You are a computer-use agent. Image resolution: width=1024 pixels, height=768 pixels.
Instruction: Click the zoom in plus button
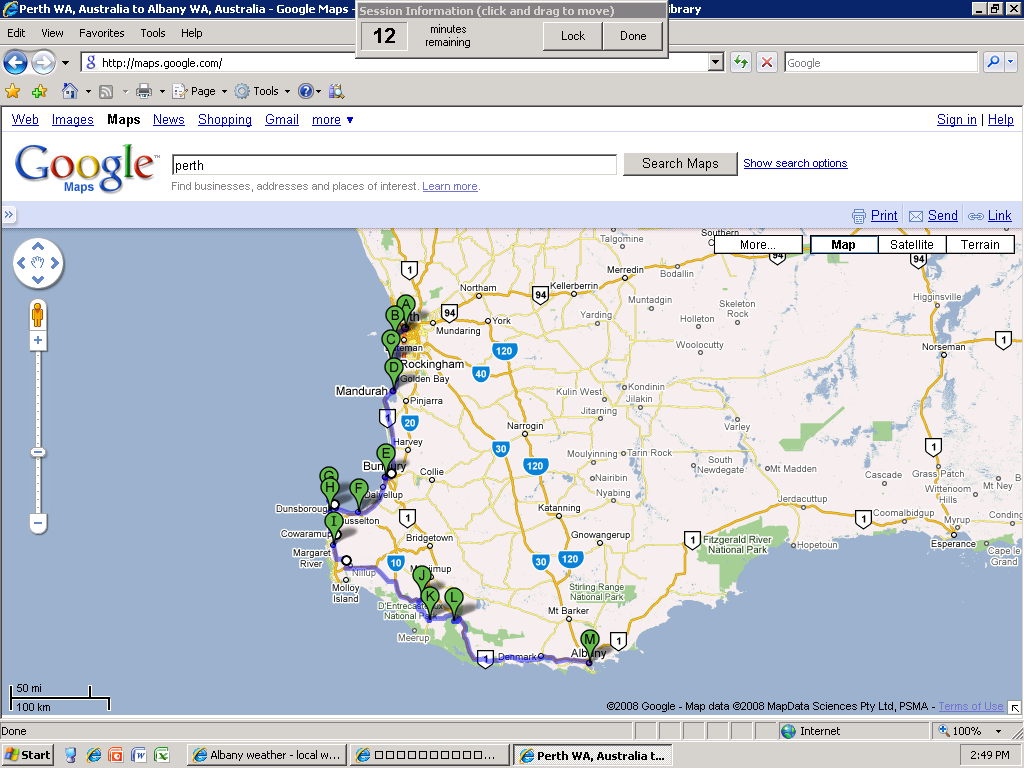[x=38, y=341]
